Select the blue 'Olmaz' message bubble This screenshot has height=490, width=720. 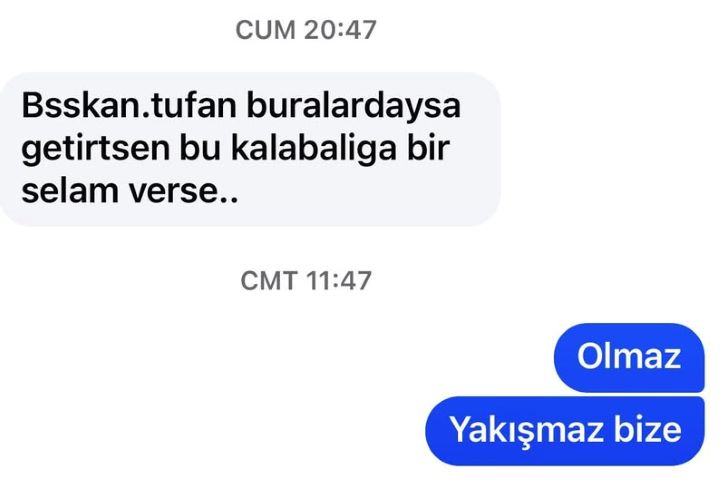629,357
